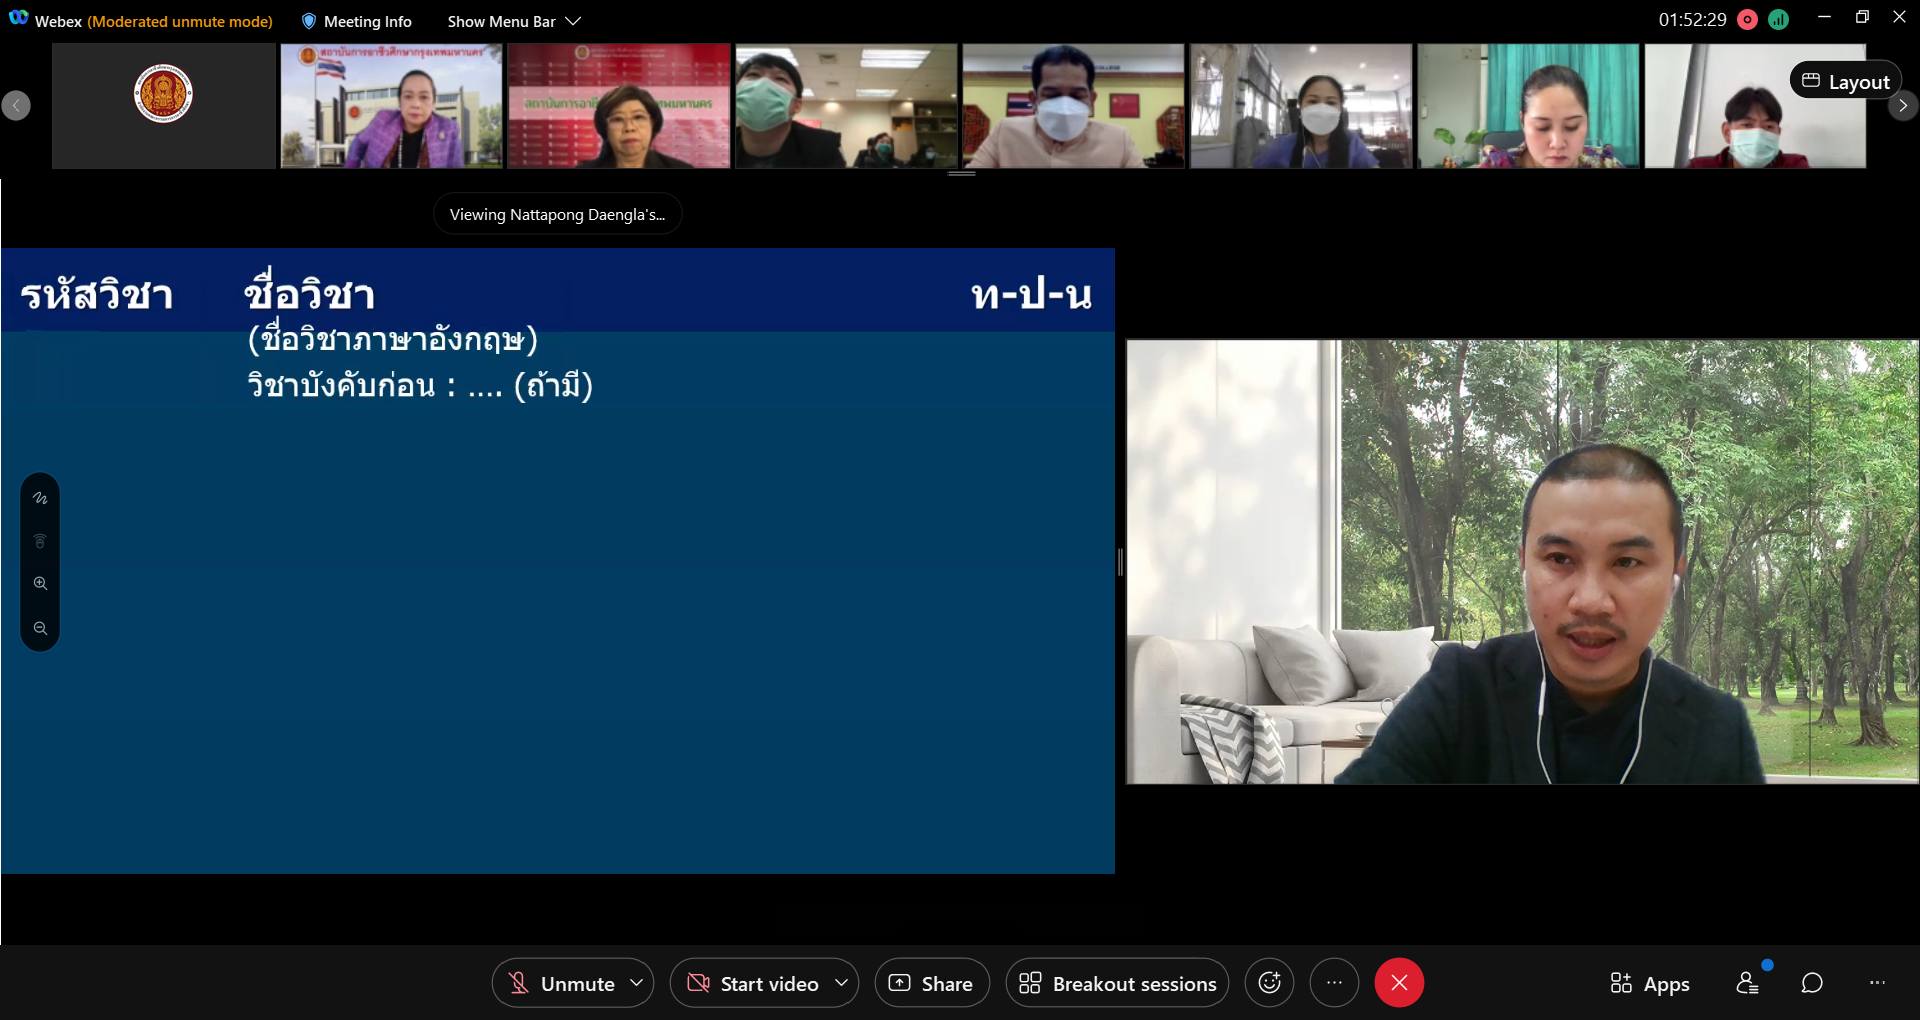Open Meeting Info
The image size is (1920, 1020).
tap(356, 21)
